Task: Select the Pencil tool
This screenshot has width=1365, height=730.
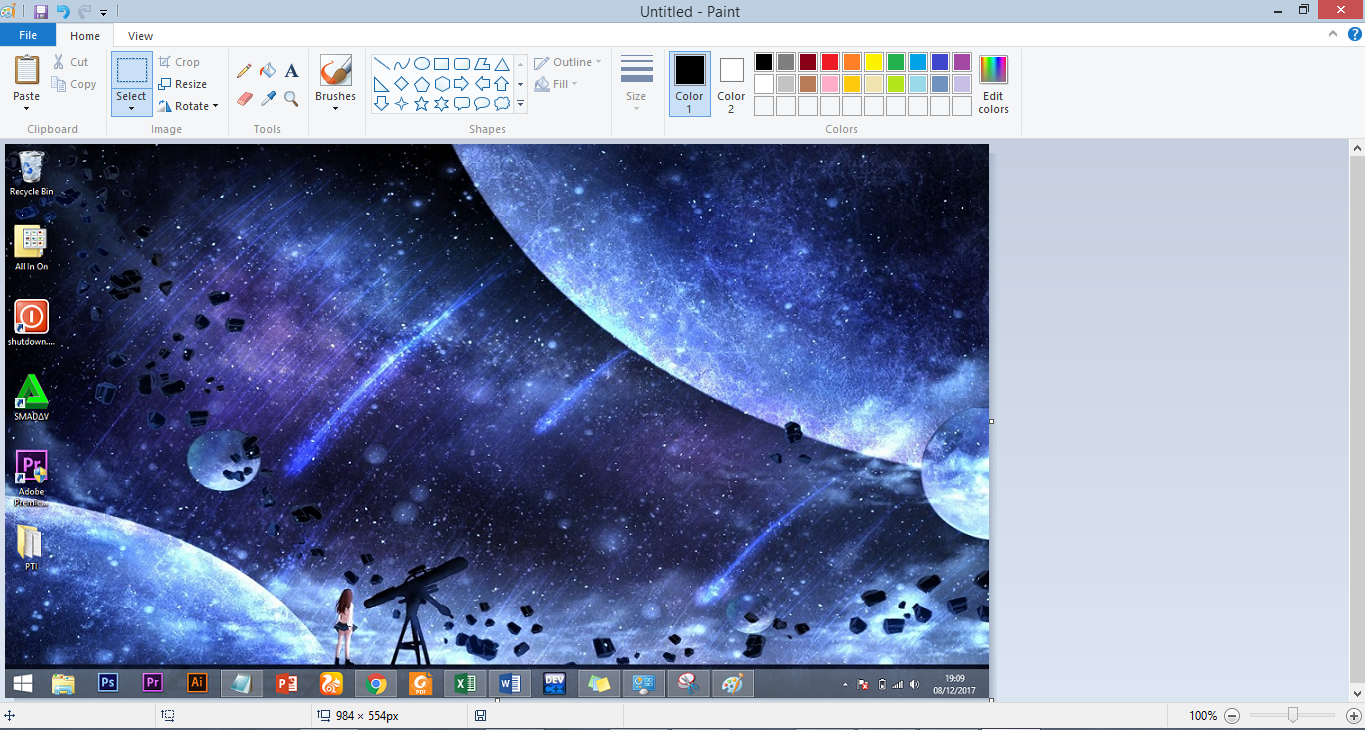Action: pyautogui.click(x=244, y=71)
